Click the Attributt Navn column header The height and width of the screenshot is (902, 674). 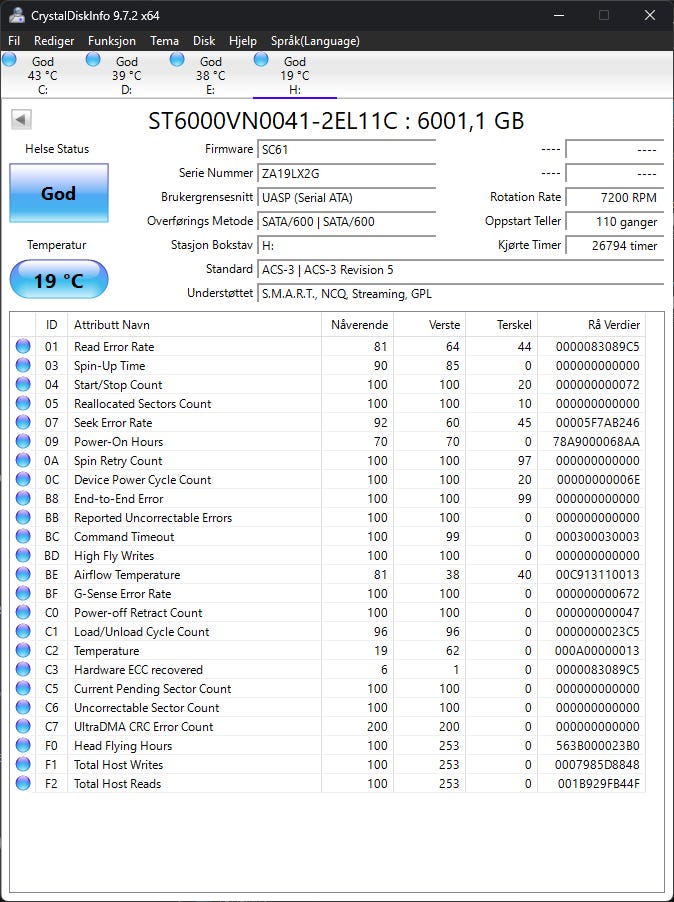pos(194,325)
